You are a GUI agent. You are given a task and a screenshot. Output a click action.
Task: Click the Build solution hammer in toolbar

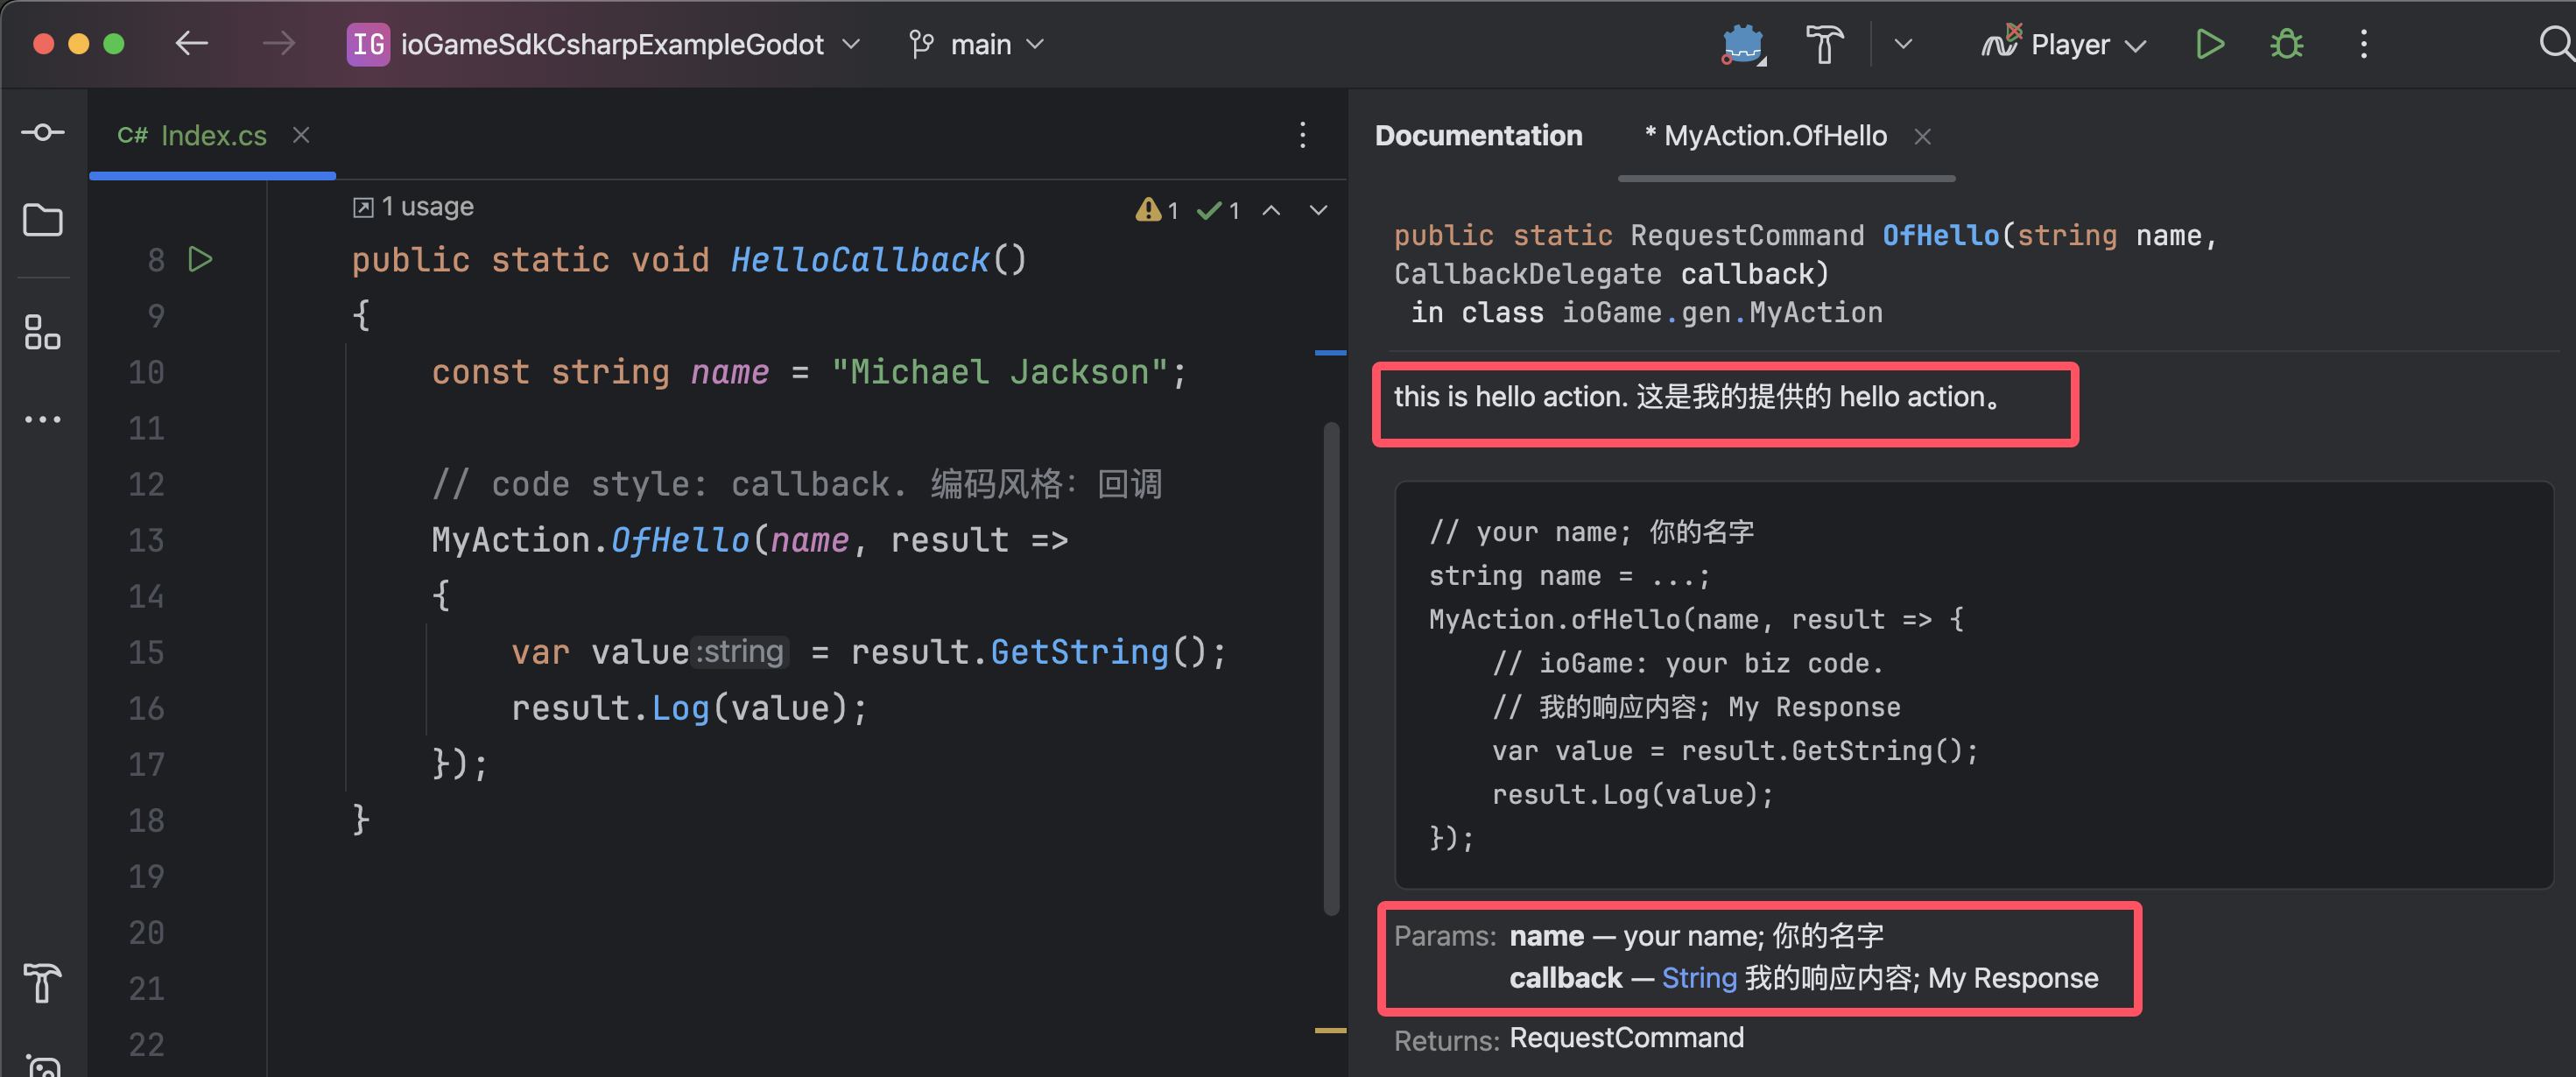(1824, 44)
